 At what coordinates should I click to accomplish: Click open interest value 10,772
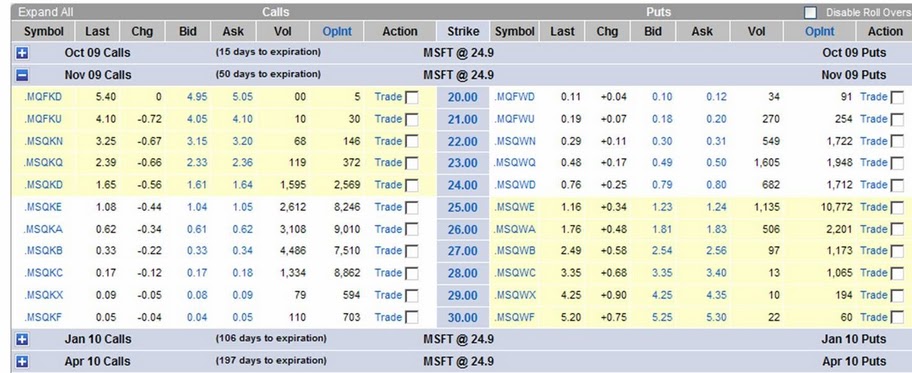pyautogui.click(x=836, y=207)
